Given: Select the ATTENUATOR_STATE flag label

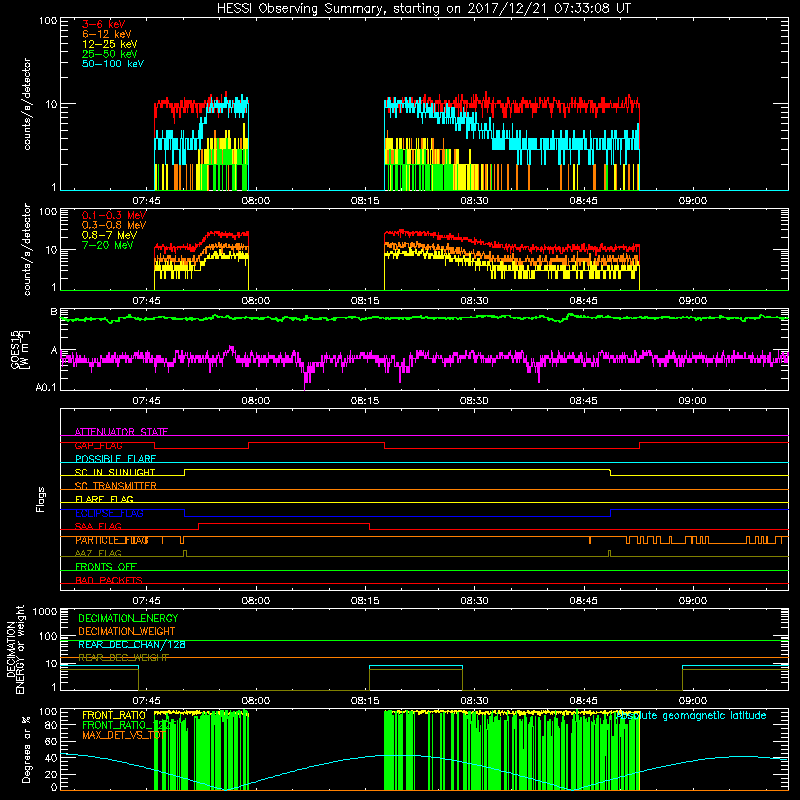Looking at the screenshot, I should coord(121,432).
